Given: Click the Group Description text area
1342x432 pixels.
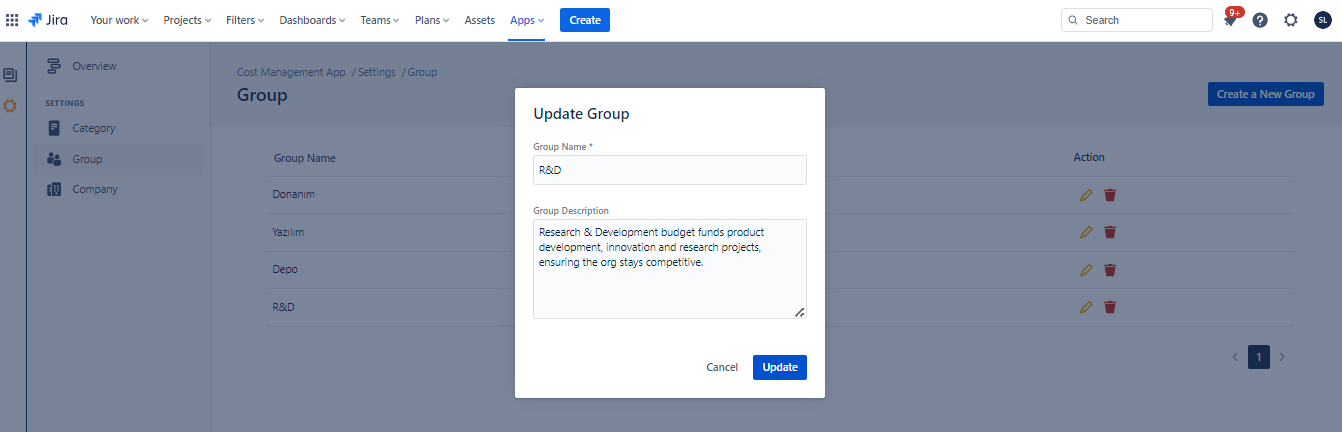Looking at the screenshot, I should click(x=670, y=269).
